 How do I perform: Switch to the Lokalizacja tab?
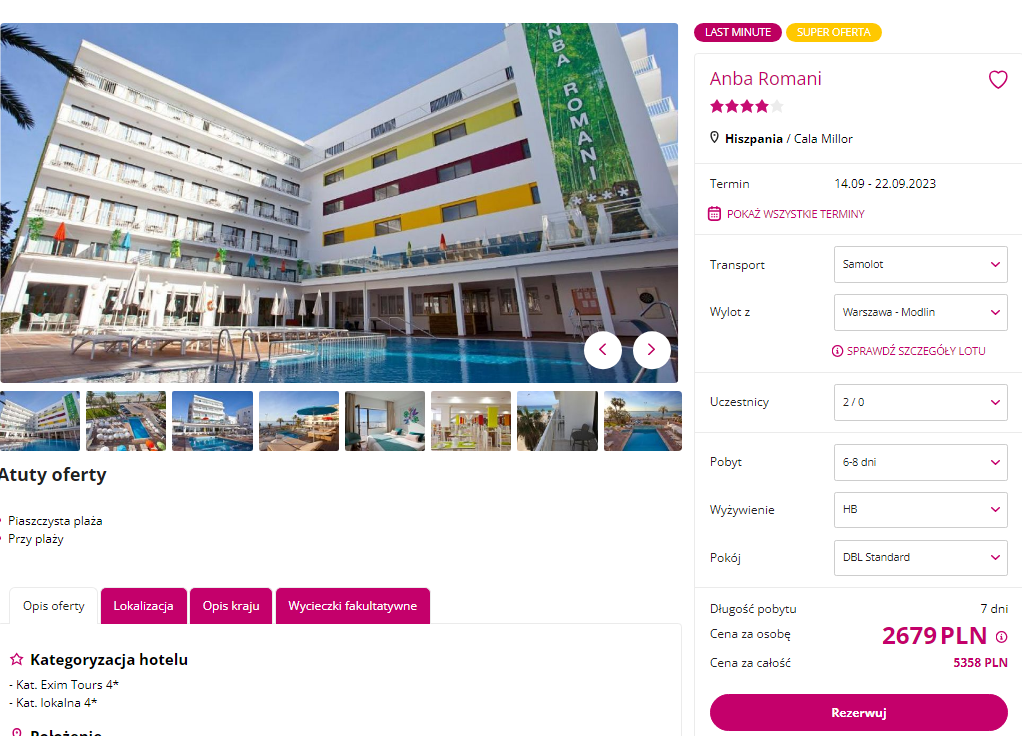[x=143, y=606]
